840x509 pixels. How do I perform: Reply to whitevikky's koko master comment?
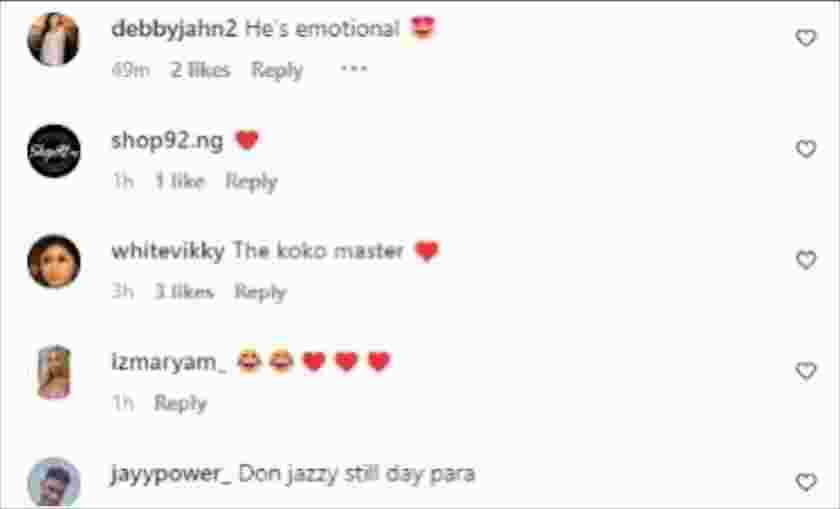click(260, 293)
